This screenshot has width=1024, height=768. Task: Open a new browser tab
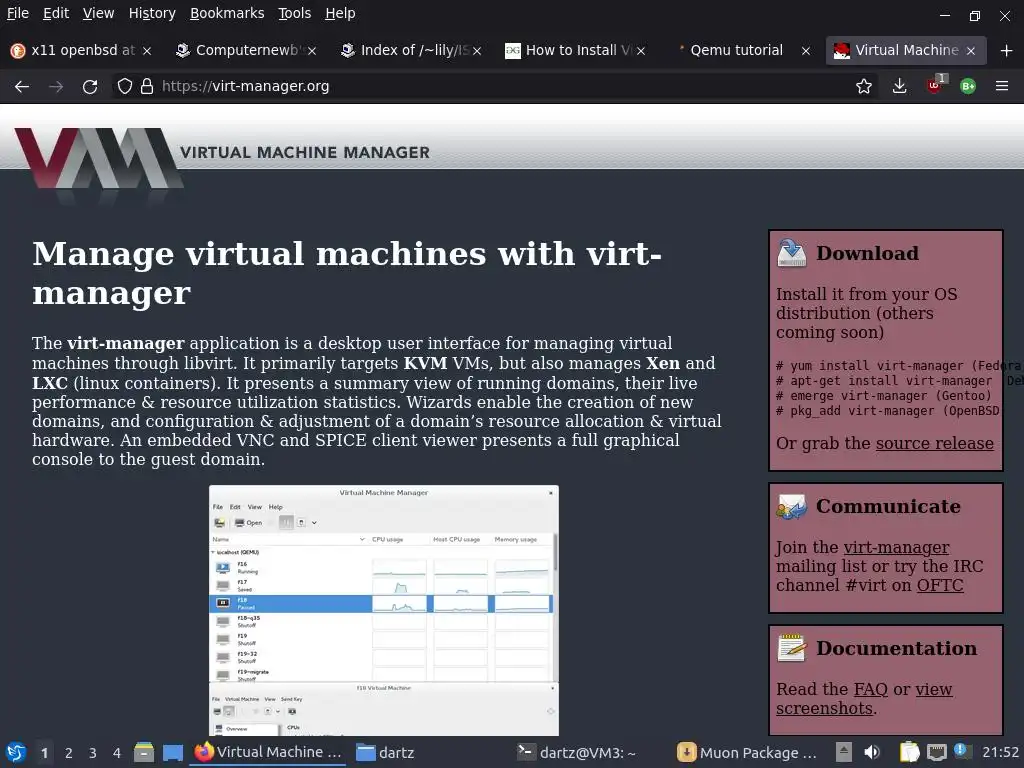click(x=1006, y=50)
